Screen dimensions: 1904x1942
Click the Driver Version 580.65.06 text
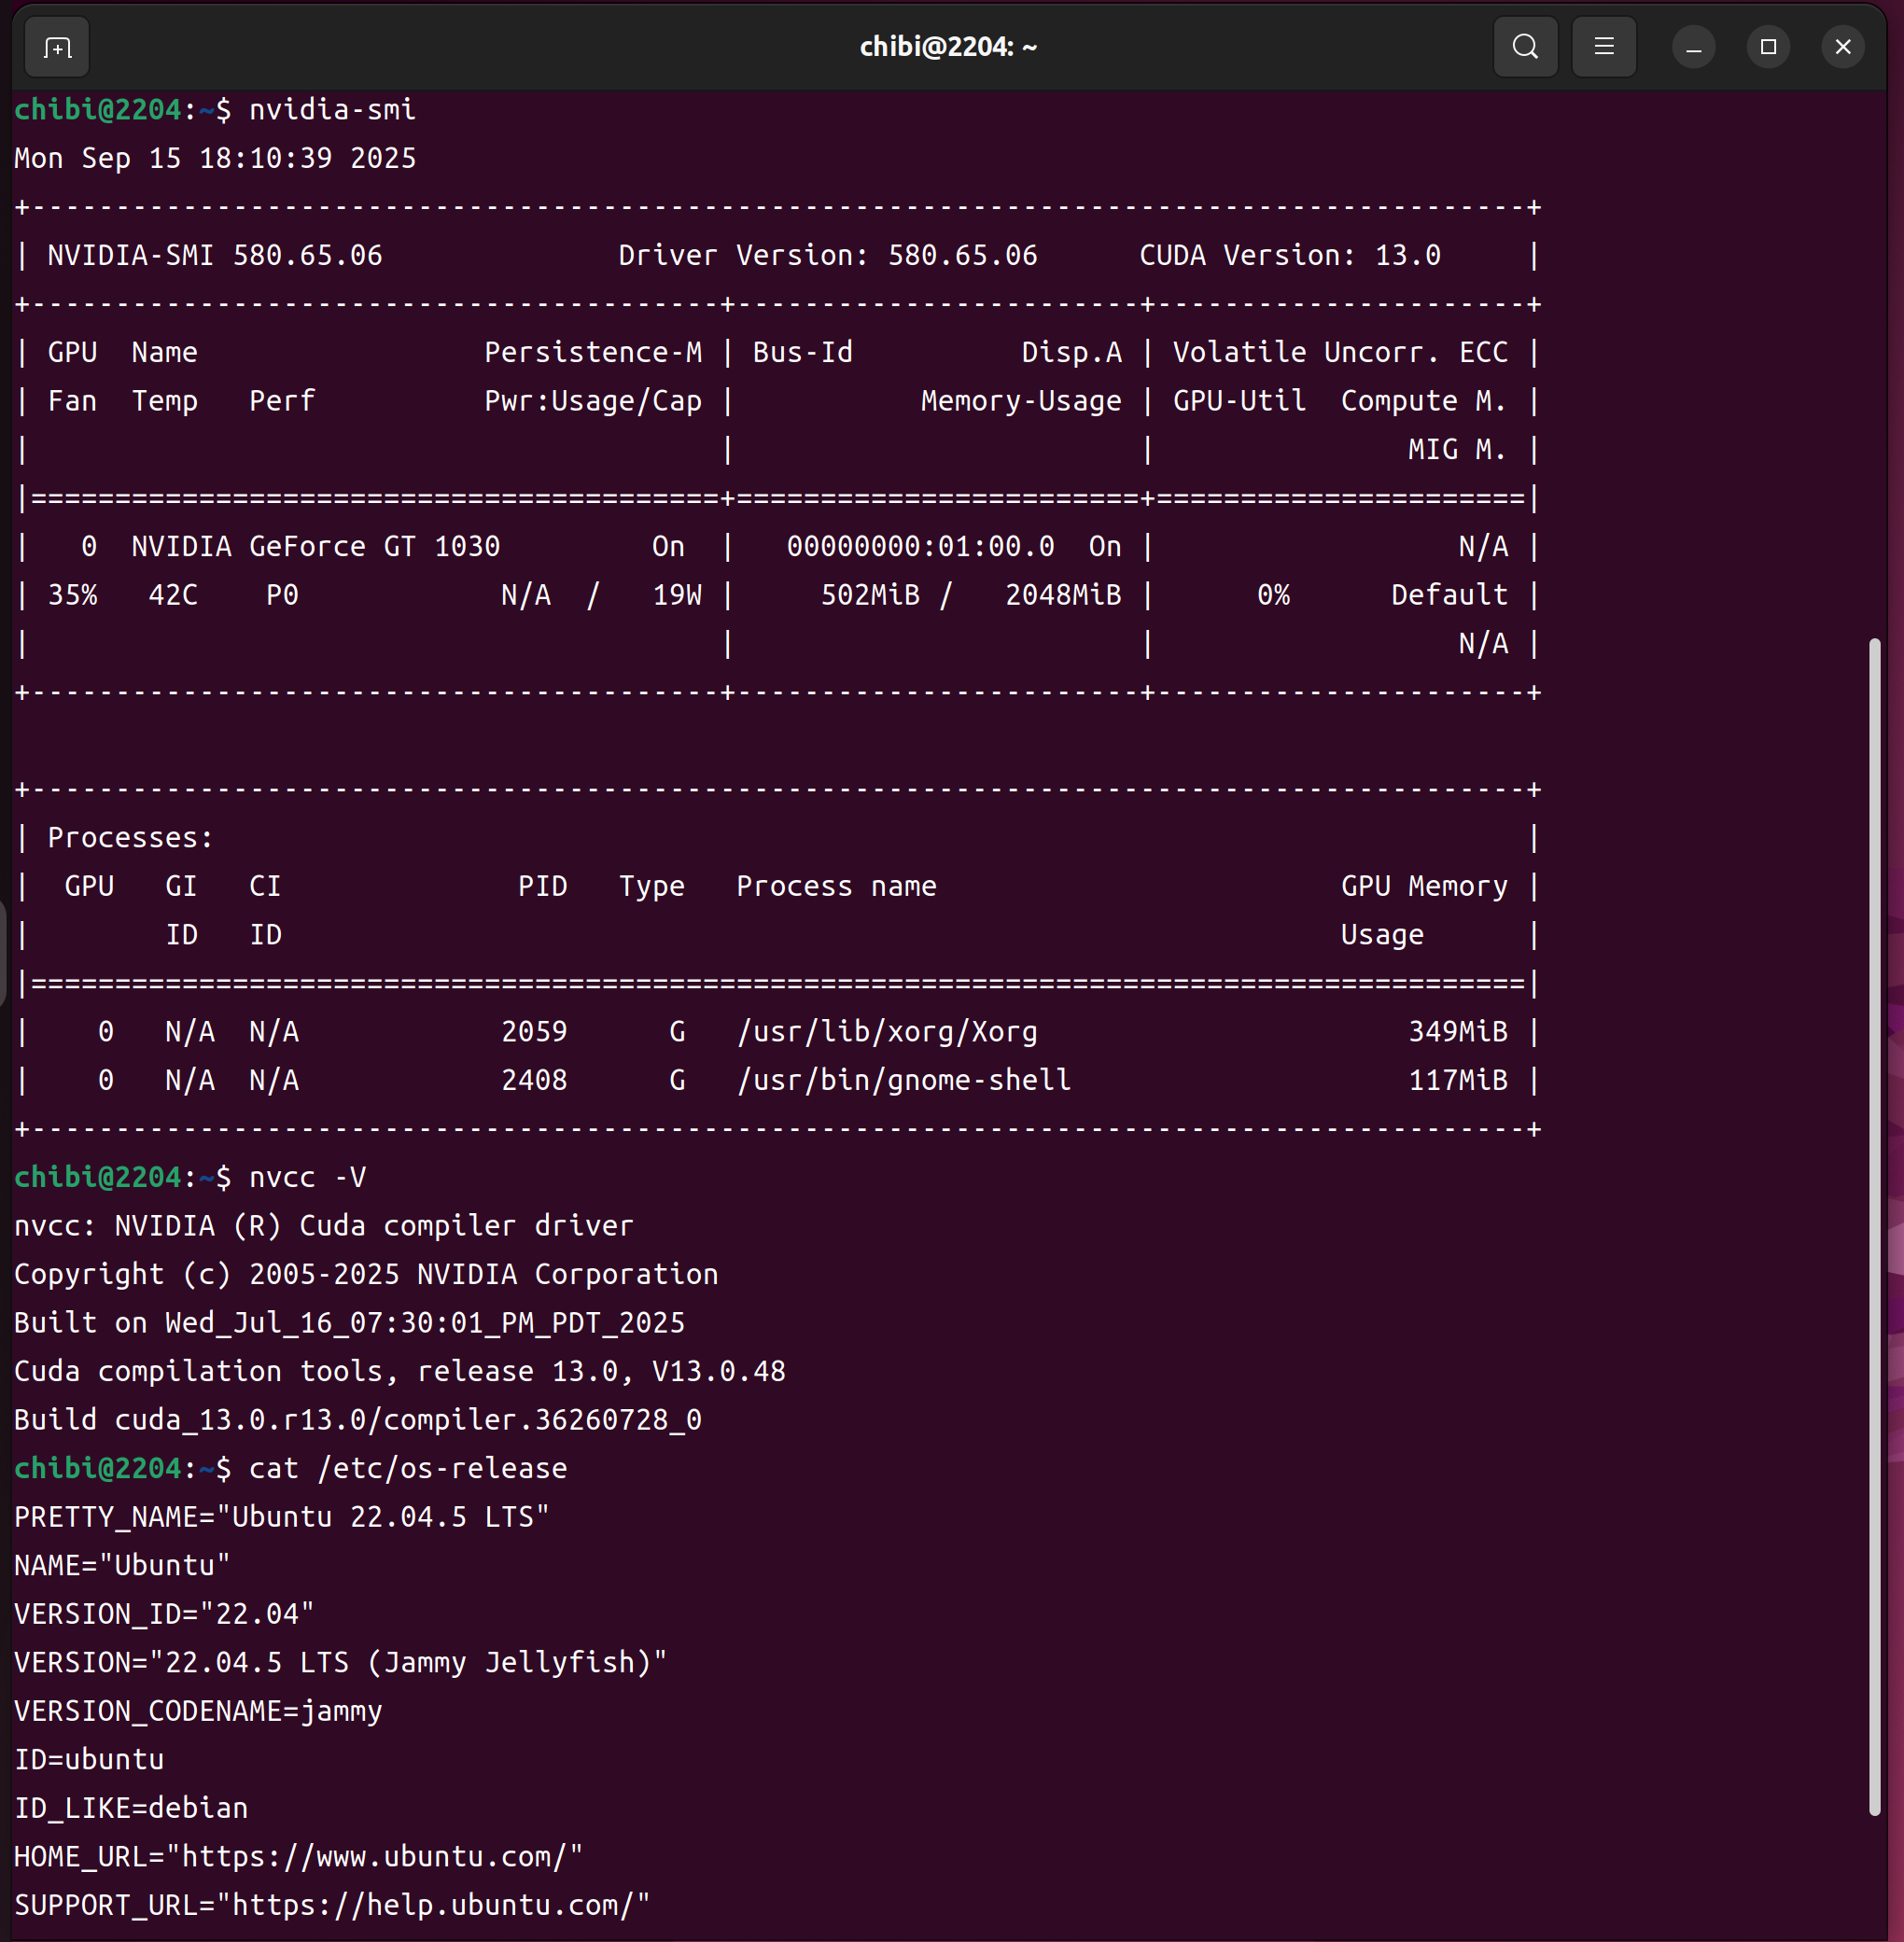pos(828,255)
